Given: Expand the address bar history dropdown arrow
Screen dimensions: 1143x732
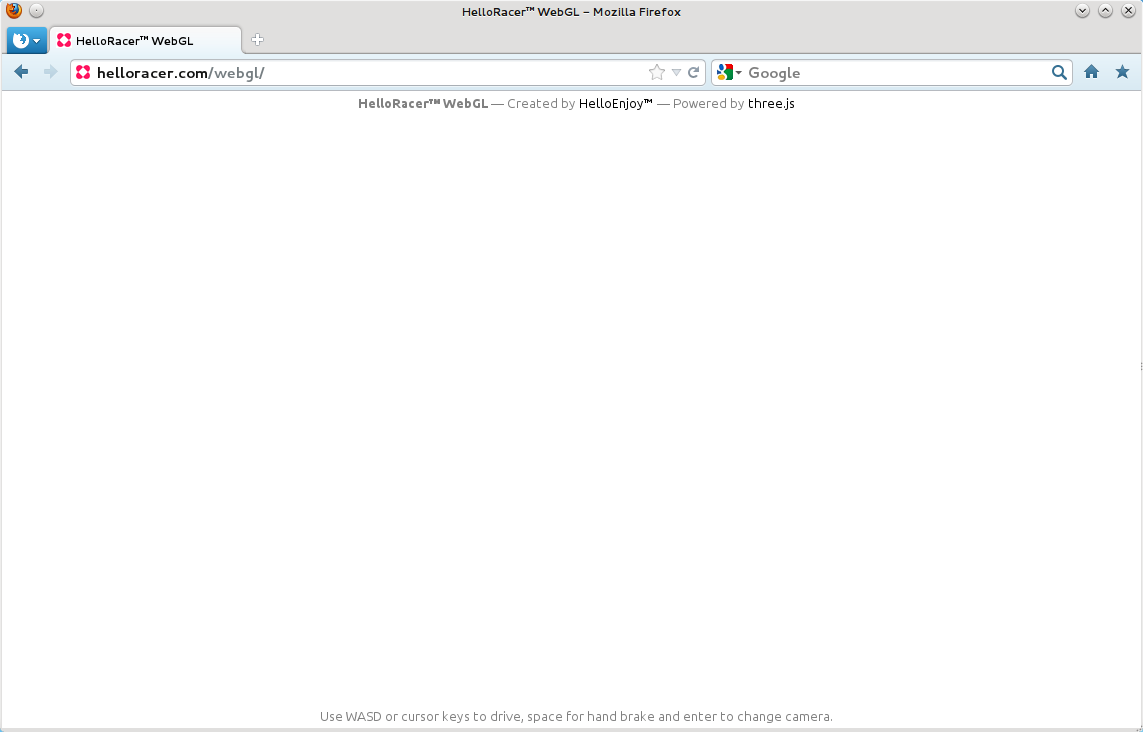Looking at the screenshot, I should tap(676, 72).
